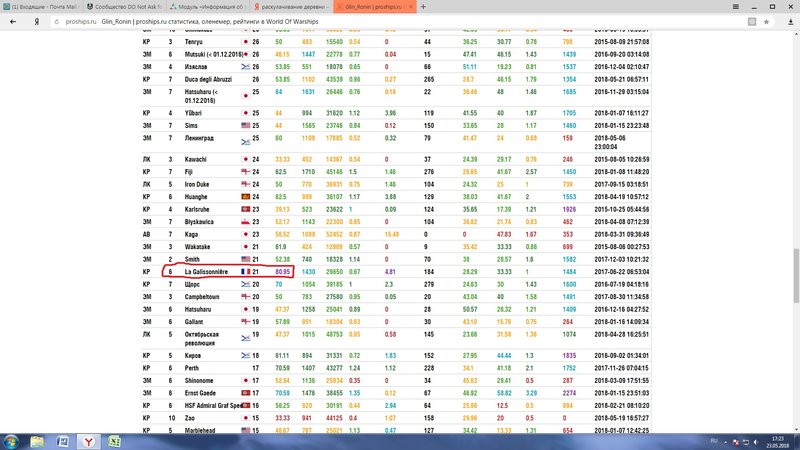The height and width of the screenshot is (450, 800).
Task: Open the Windows Start menu
Action: point(12,440)
